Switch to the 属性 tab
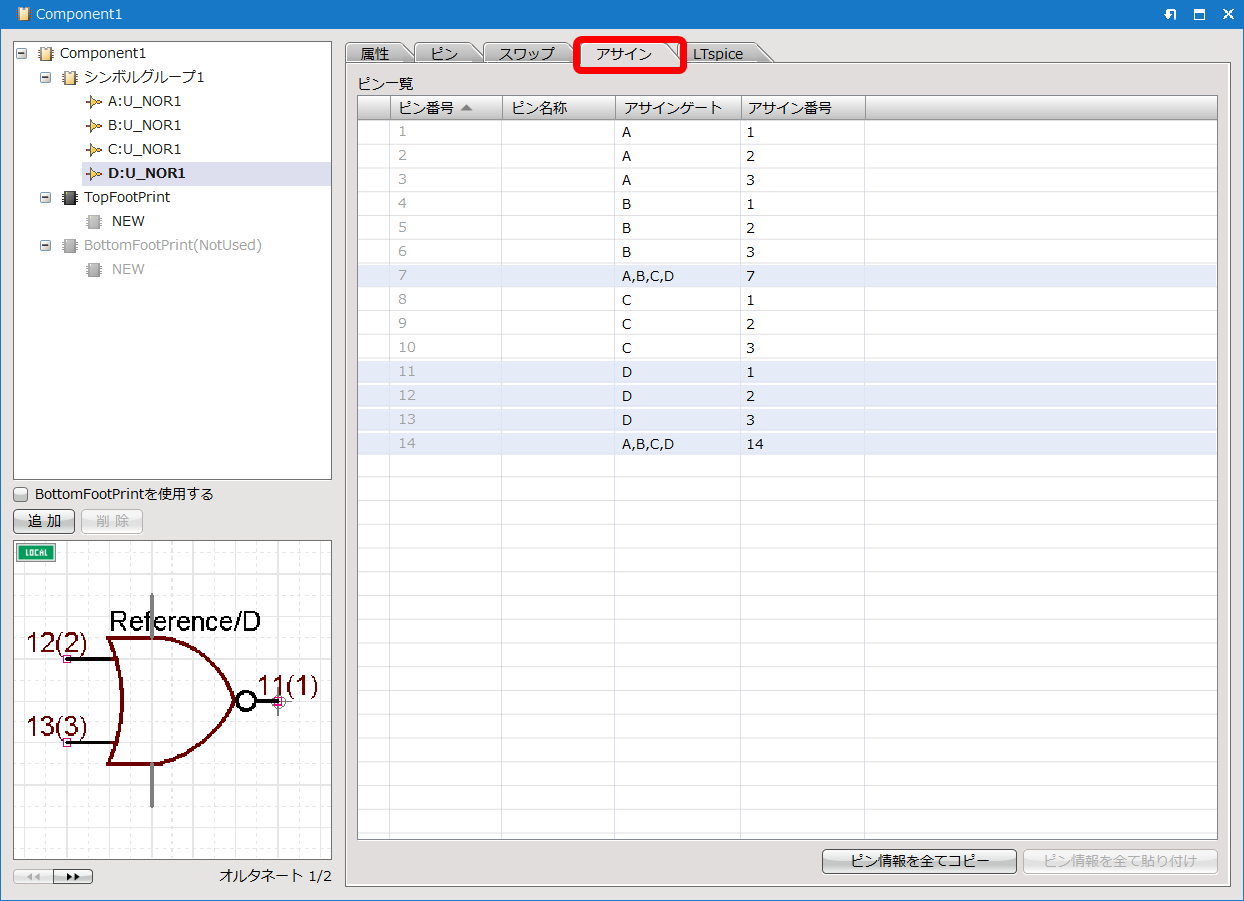Image resolution: width=1244 pixels, height=901 pixels. coord(375,54)
